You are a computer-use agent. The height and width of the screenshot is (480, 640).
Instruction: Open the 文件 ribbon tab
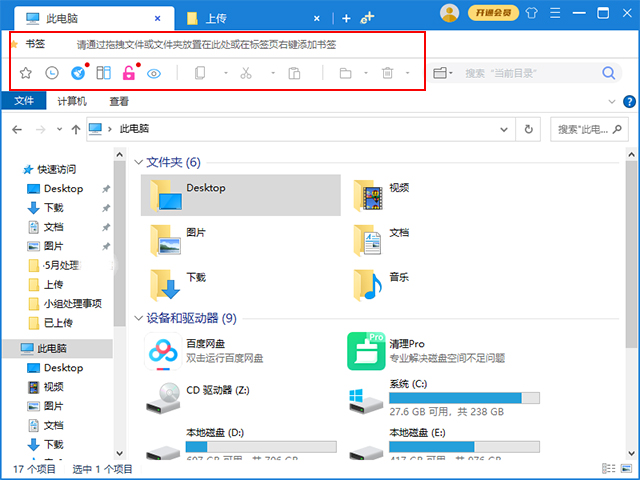(x=24, y=101)
